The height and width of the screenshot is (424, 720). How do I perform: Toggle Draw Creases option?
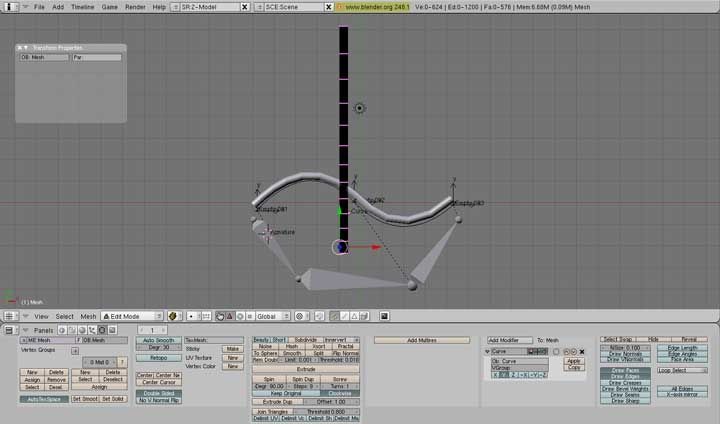pos(625,383)
